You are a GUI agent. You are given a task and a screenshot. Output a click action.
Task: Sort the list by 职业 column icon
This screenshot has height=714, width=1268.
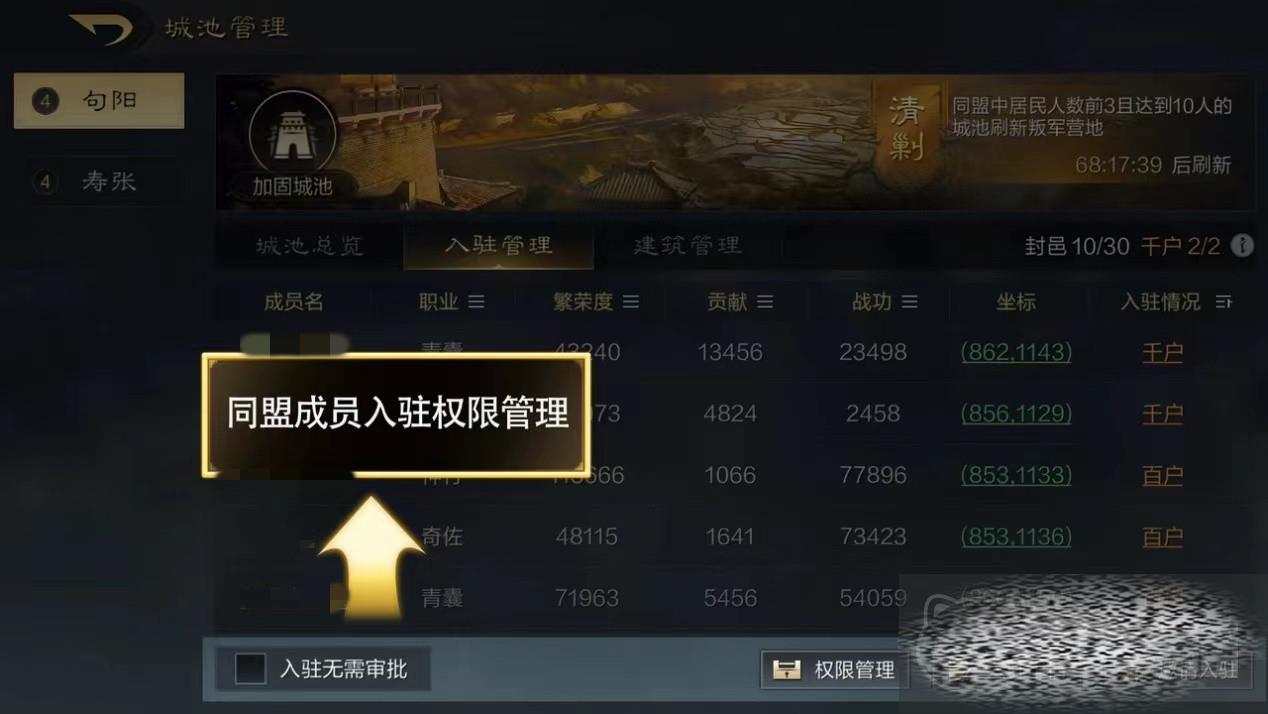tap(476, 301)
